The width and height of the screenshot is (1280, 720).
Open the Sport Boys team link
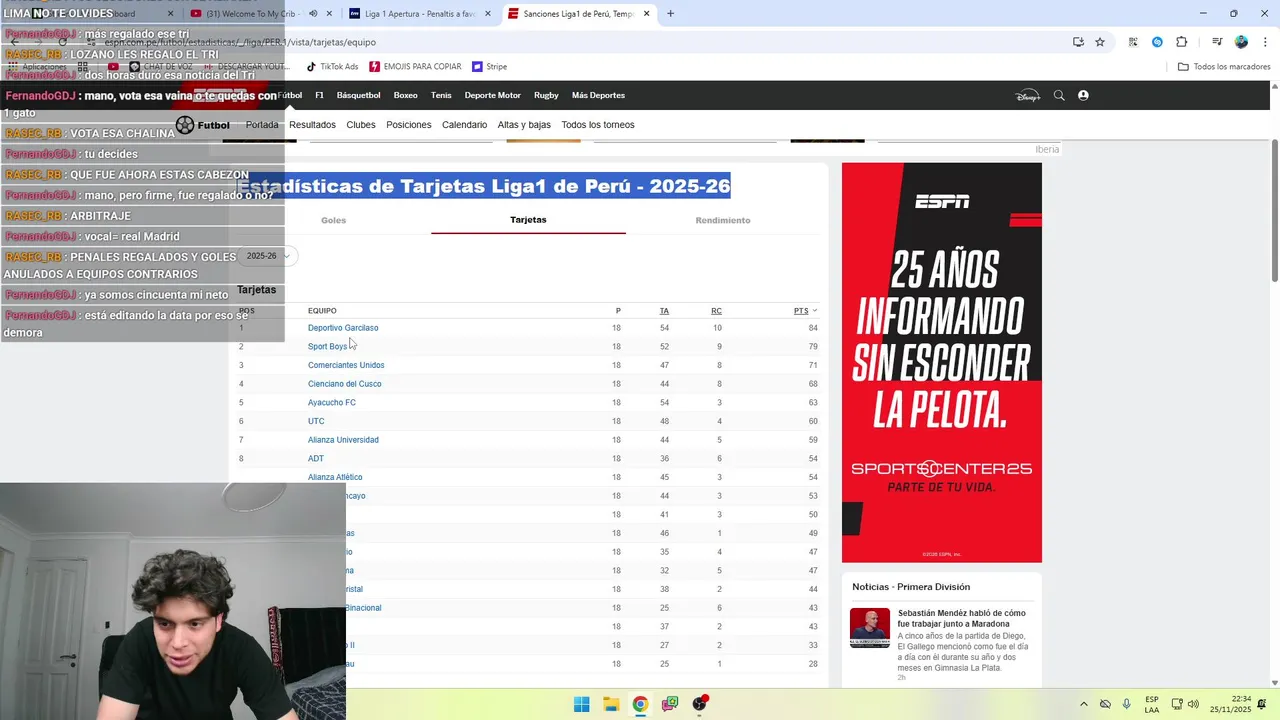pyautogui.click(x=327, y=347)
